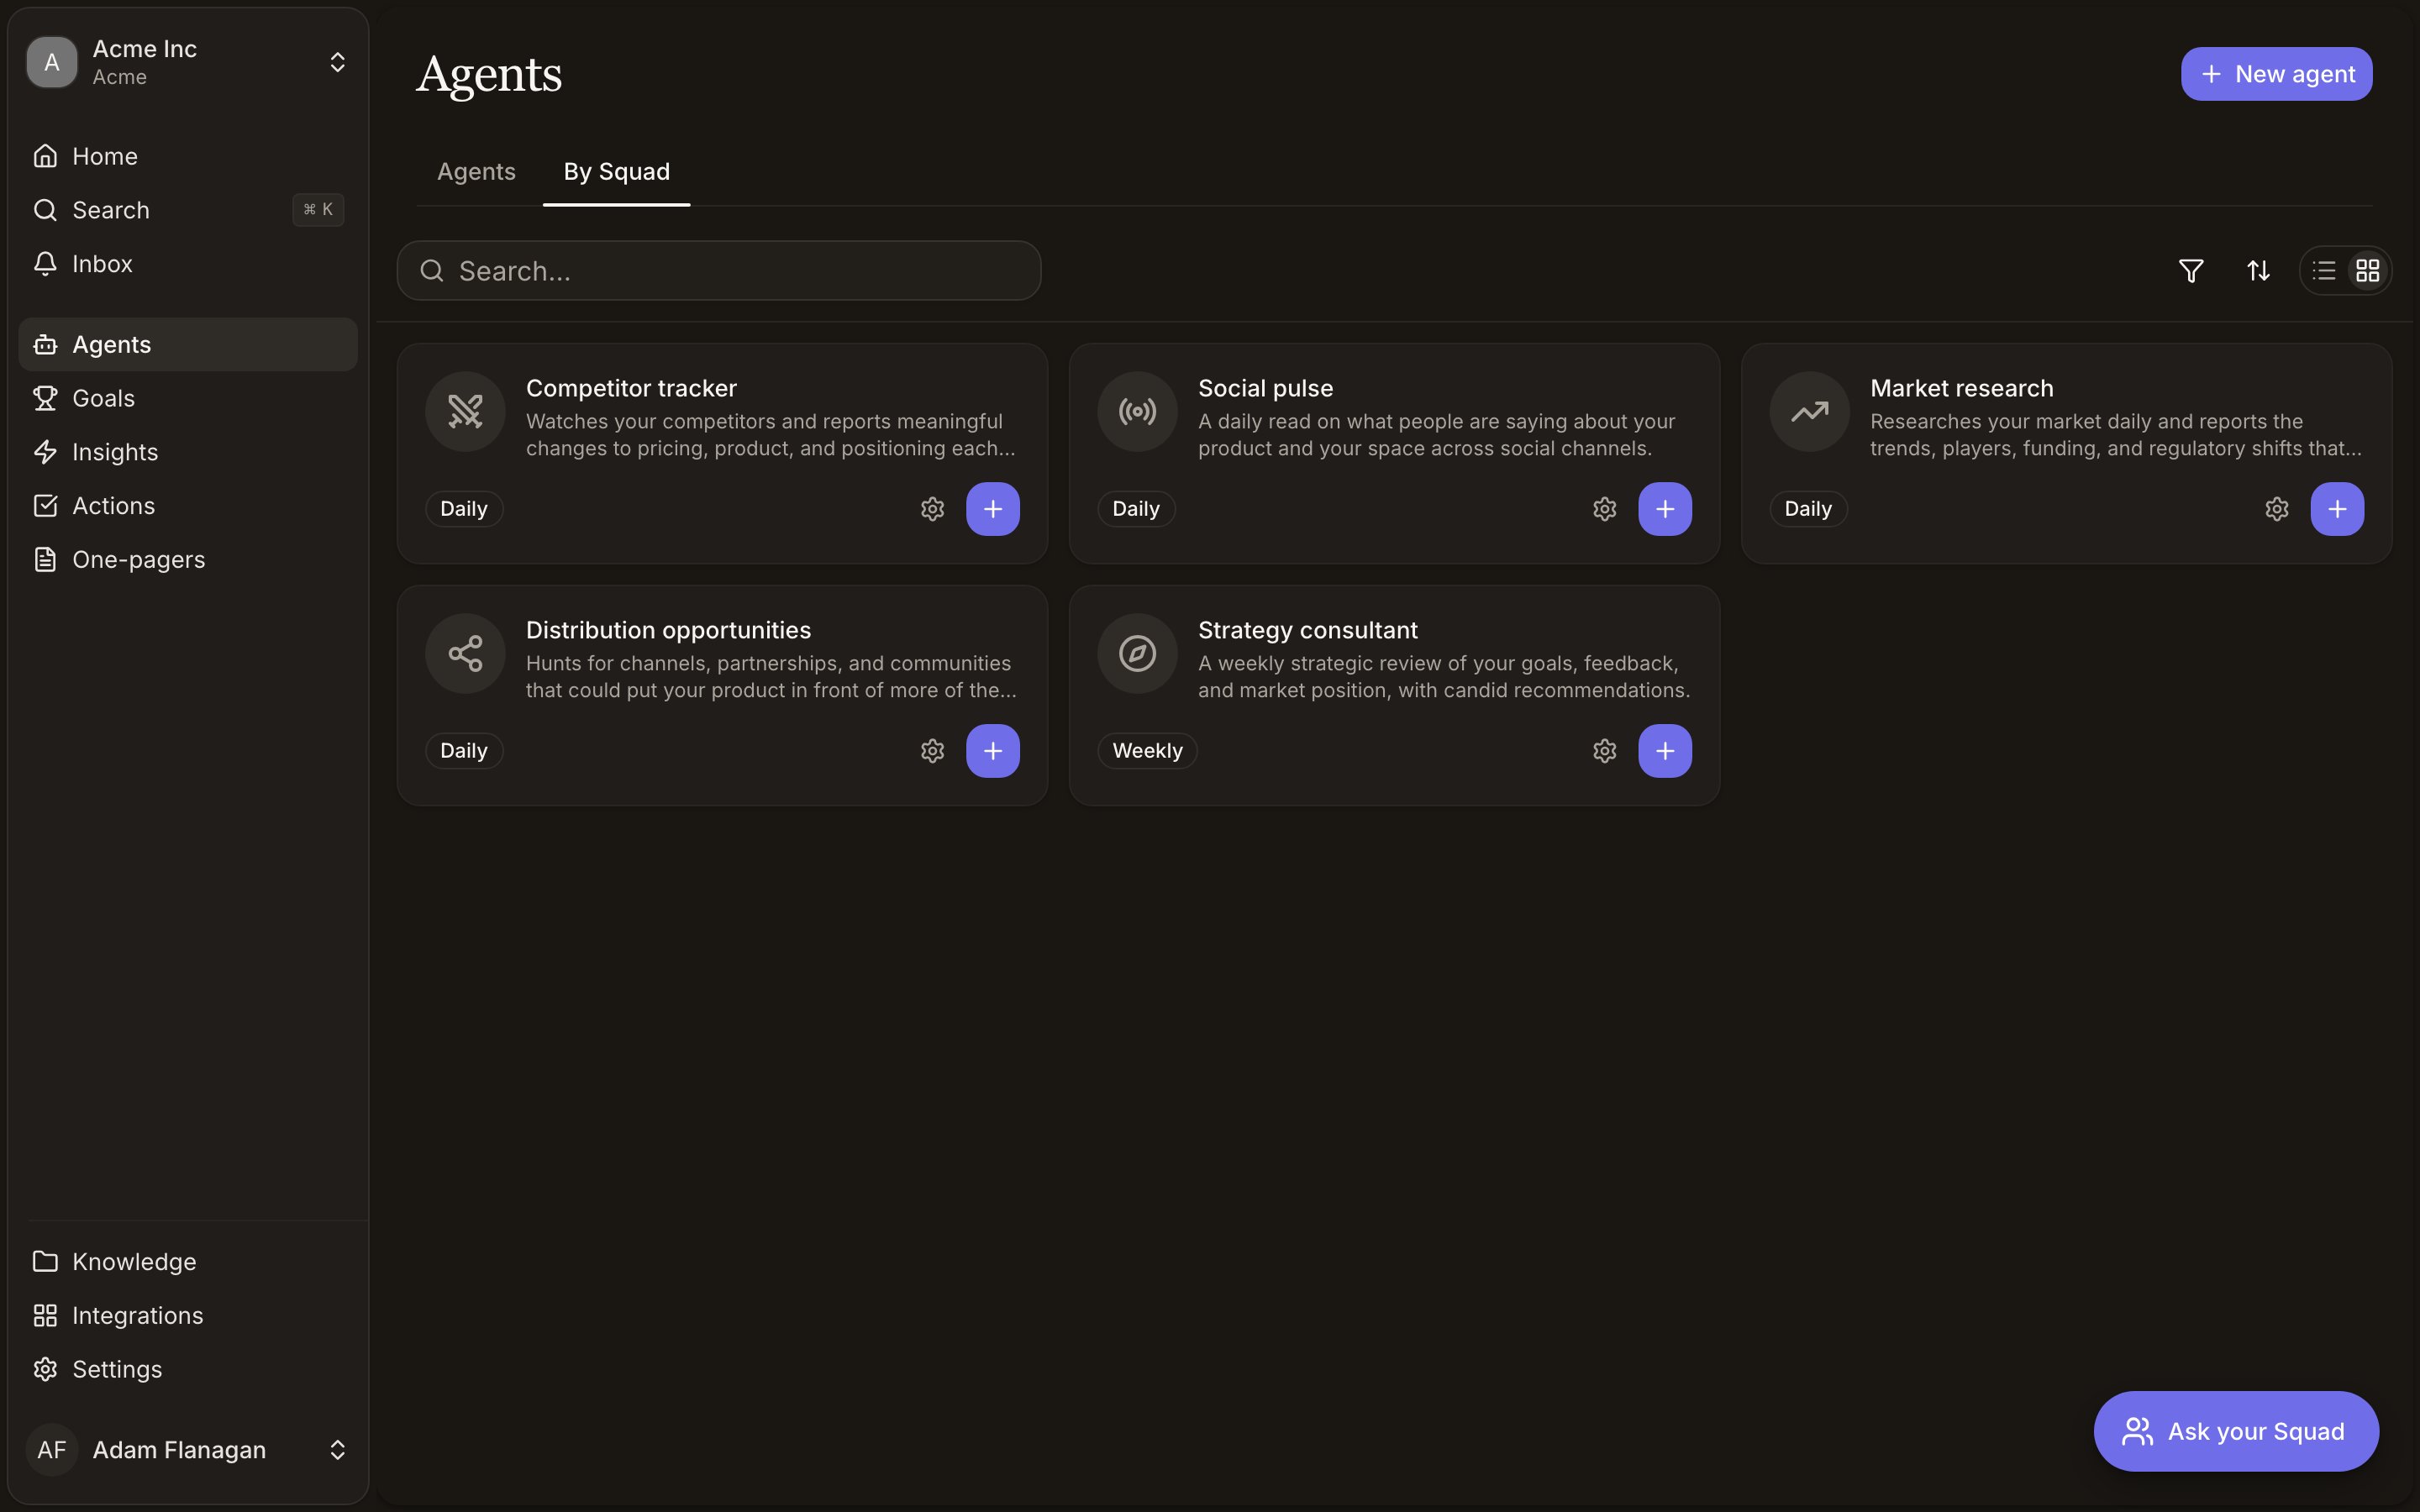Open settings gear on Distribution opportunities card
This screenshot has width=2420, height=1512.
point(932,751)
